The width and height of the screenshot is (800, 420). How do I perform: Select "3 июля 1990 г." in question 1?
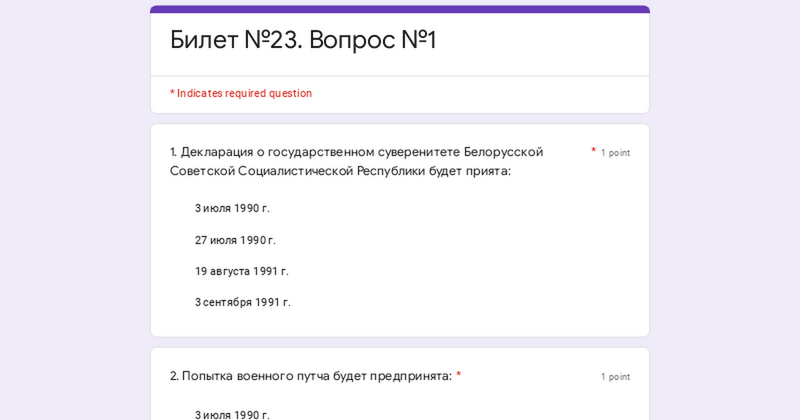232,208
